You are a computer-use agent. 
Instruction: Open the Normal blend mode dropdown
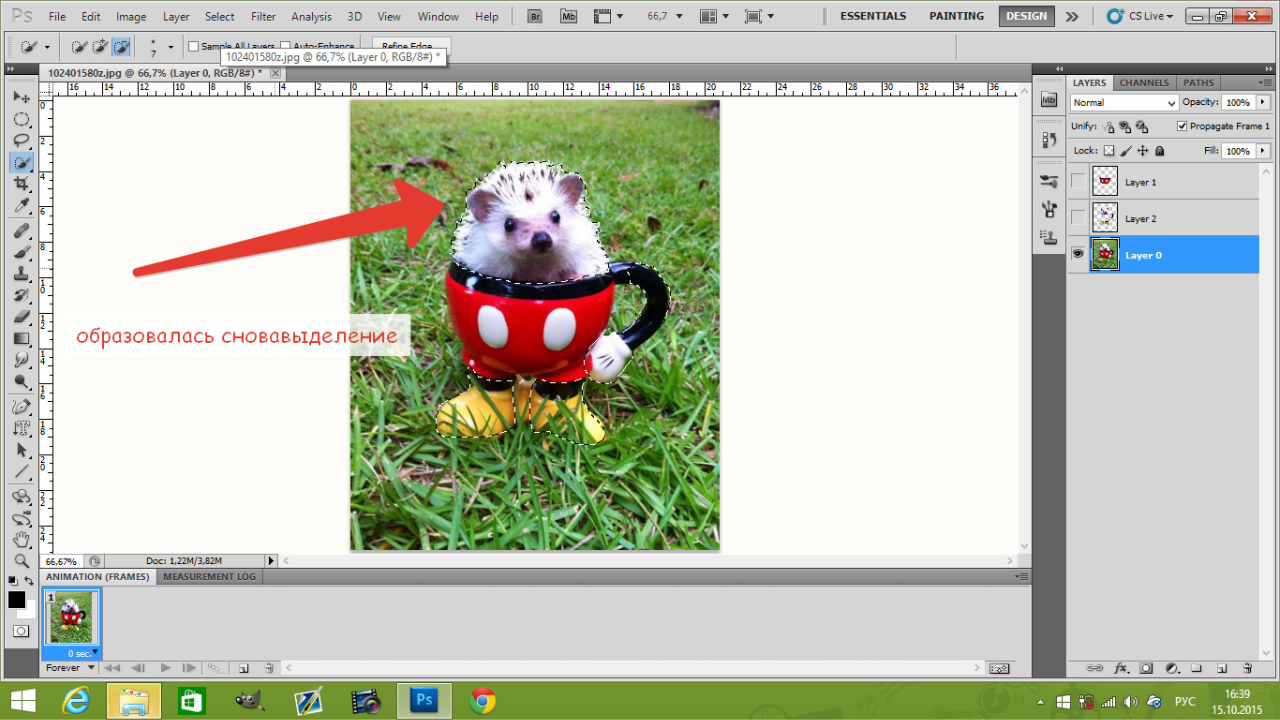[x=1124, y=103]
